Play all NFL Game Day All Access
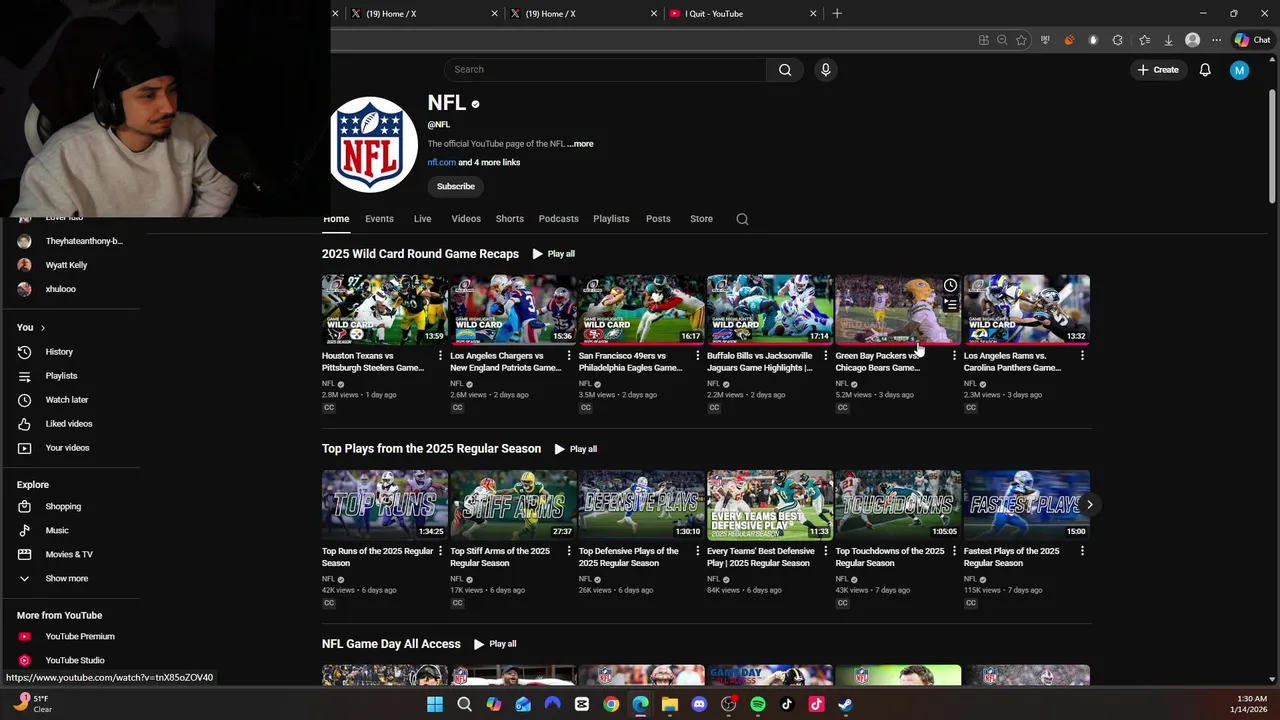This screenshot has height=720, width=1280. (495, 644)
